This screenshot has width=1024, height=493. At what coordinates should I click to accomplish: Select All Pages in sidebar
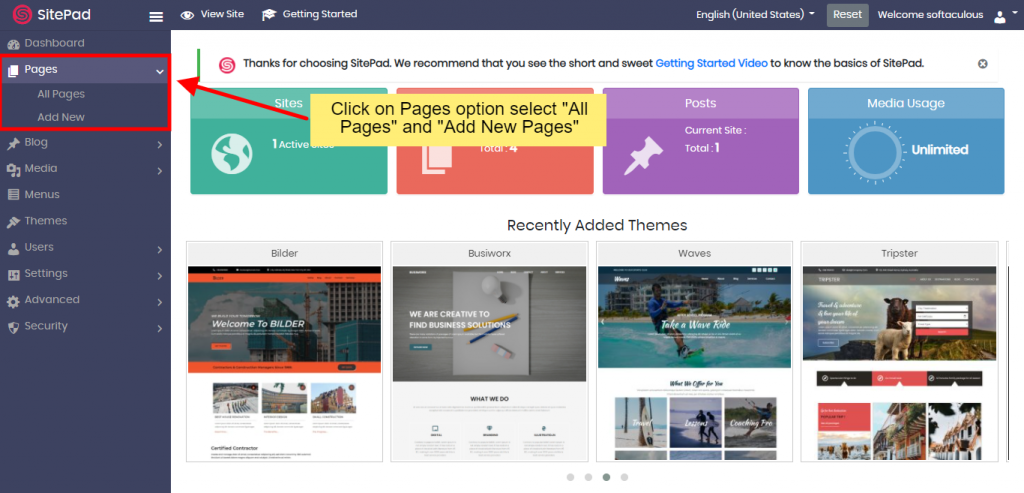pos(61,94)
